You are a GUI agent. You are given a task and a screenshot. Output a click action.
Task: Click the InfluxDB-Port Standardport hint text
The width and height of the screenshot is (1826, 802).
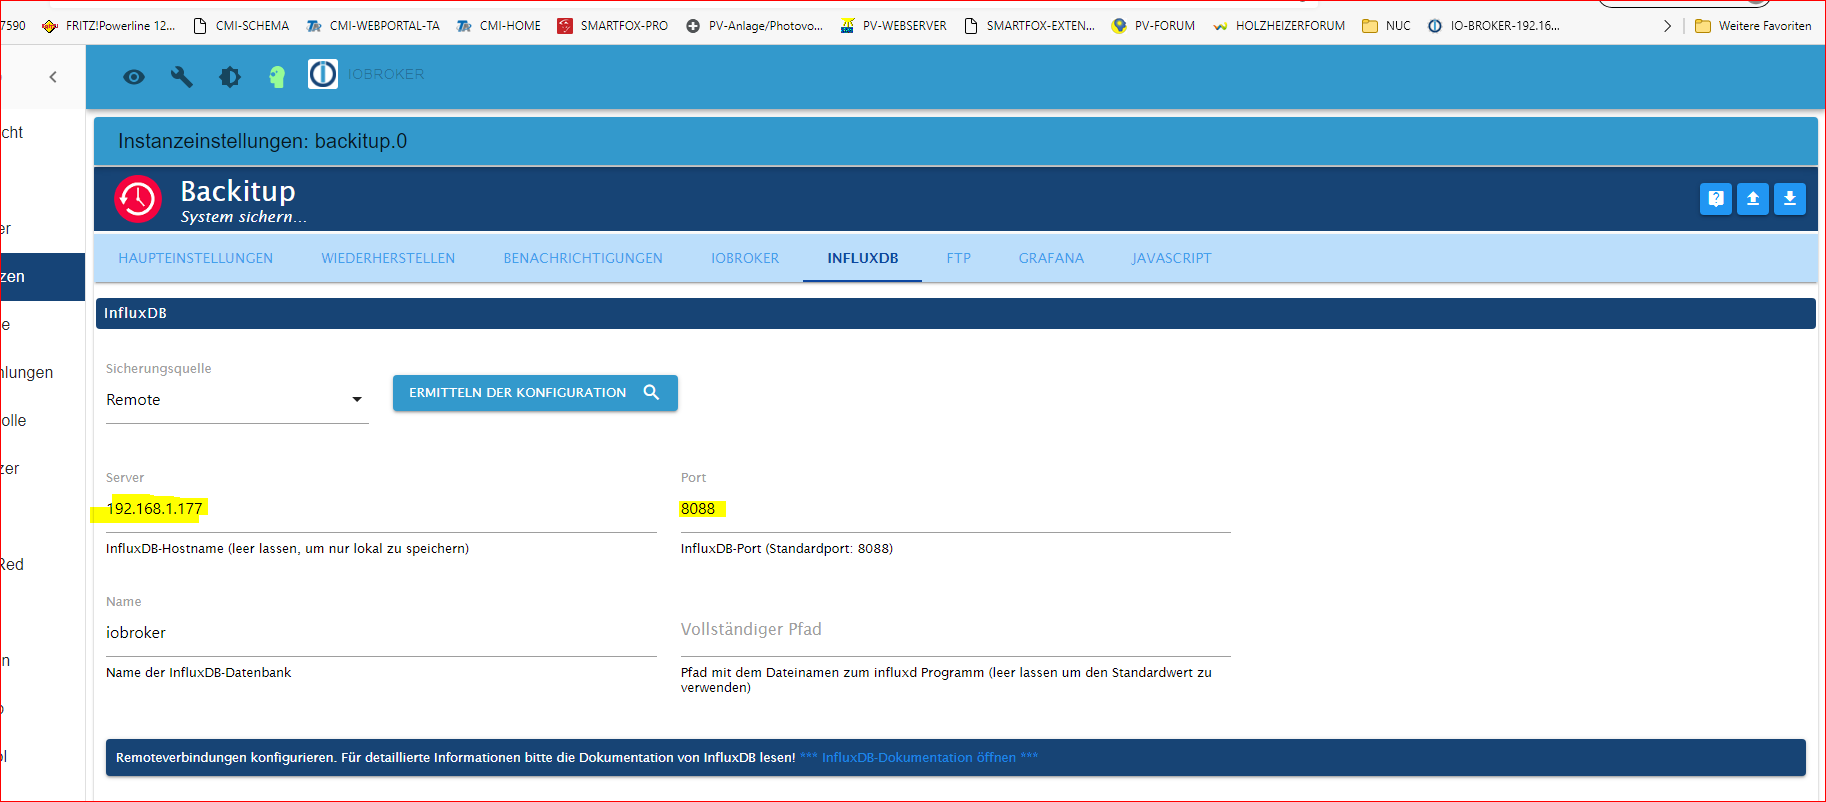(x=787, y=549)
